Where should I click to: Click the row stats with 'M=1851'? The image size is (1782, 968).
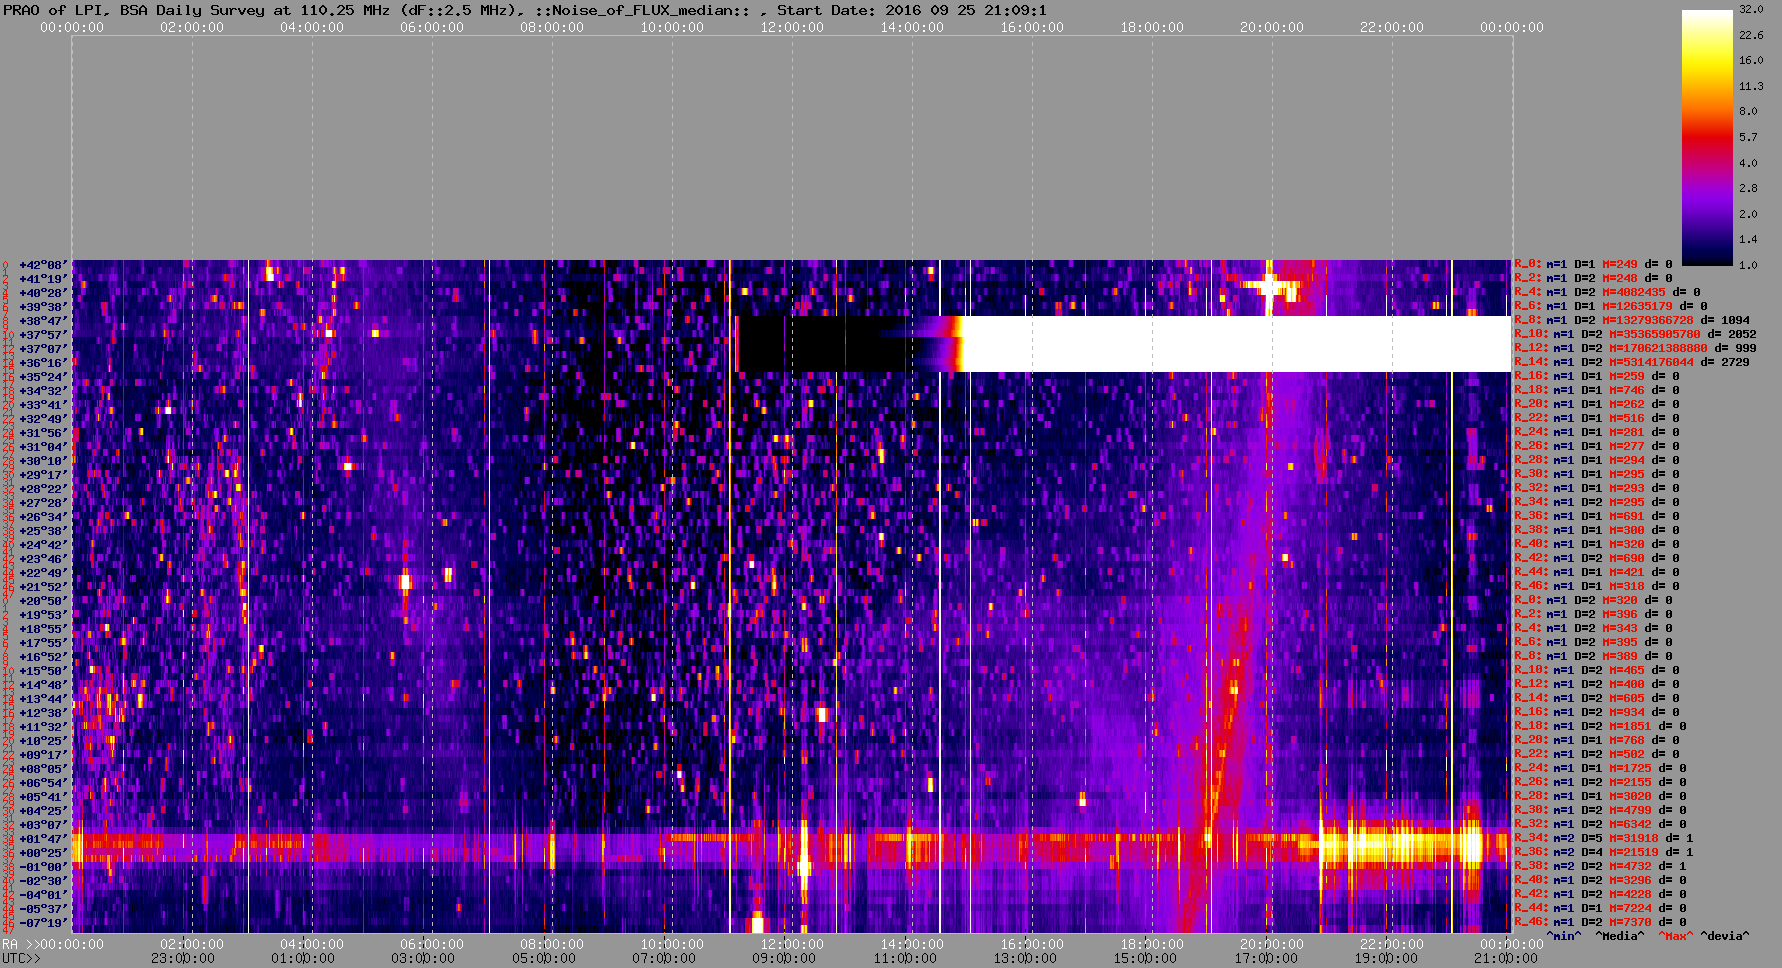point(1600,726)
